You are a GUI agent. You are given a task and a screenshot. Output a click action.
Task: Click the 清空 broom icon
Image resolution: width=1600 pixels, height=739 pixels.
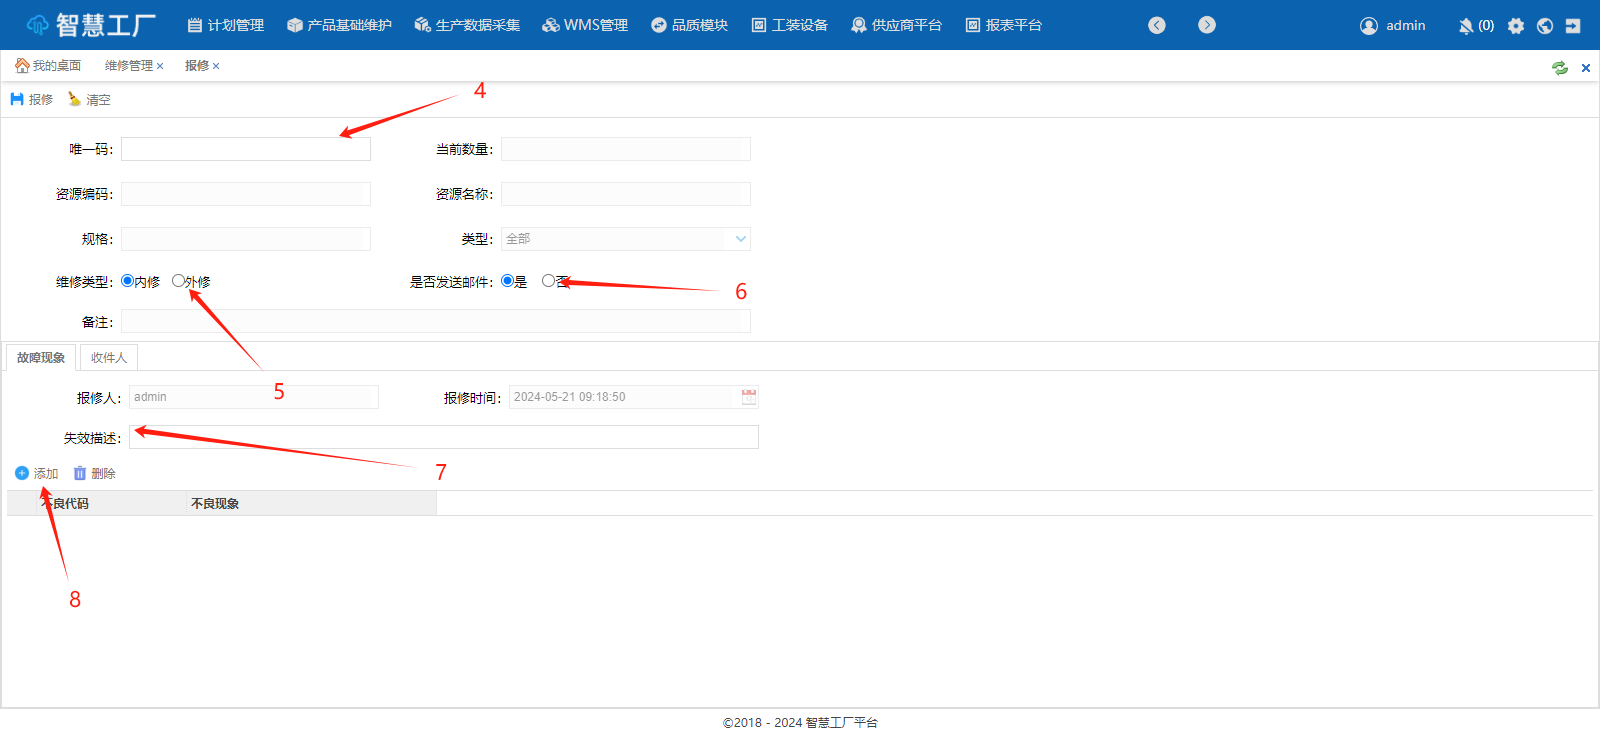pos(74,99)
